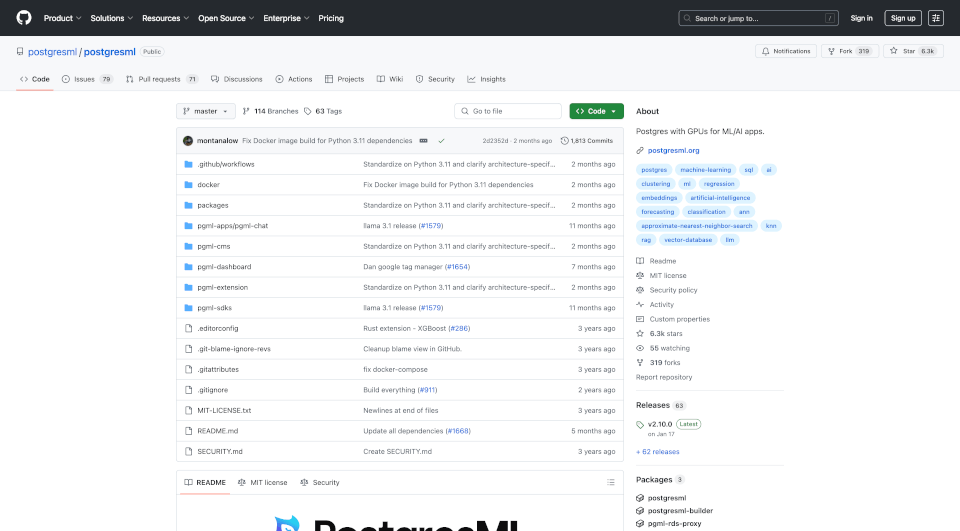
Task: Open the README outline list icon
Action: point(611,482)
